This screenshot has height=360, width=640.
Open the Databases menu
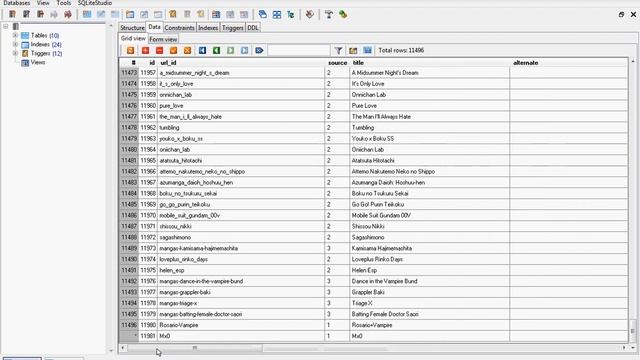(17, 3)
